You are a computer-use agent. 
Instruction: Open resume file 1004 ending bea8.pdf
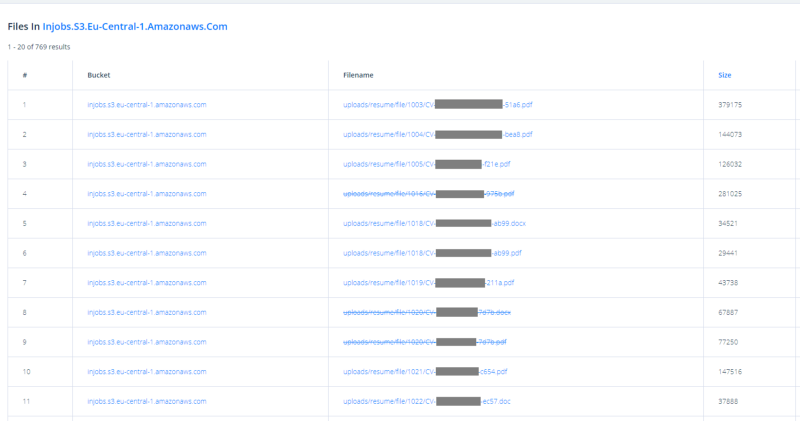point(438,134)
